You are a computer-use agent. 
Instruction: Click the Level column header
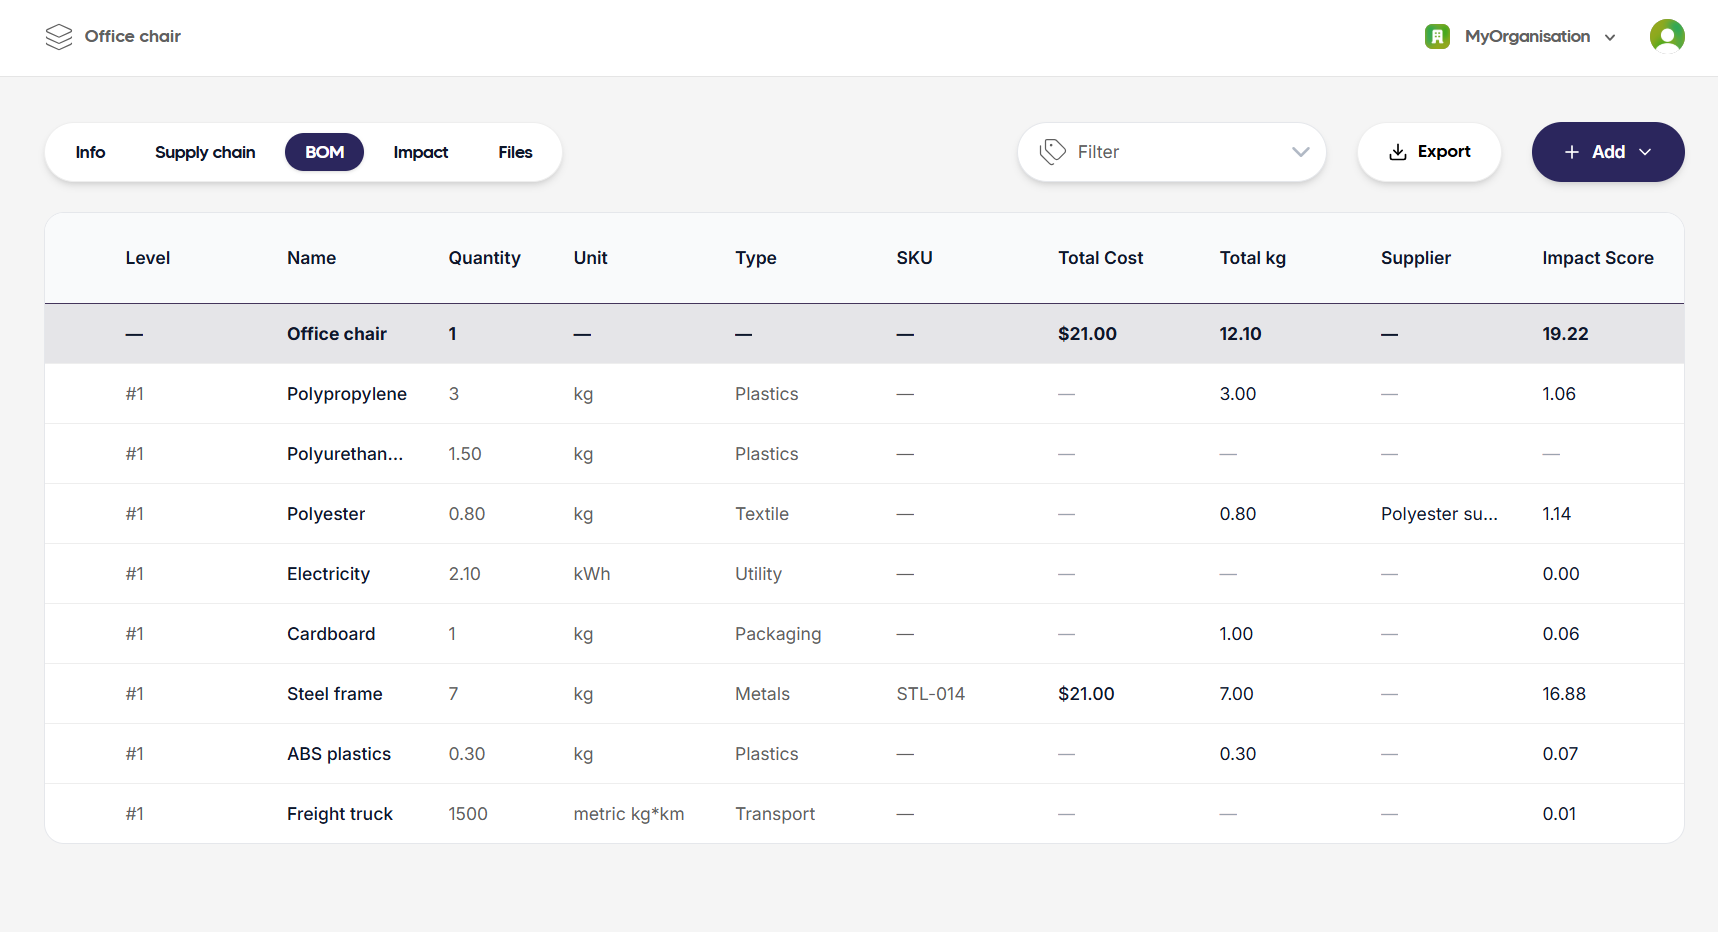point(148,258)
